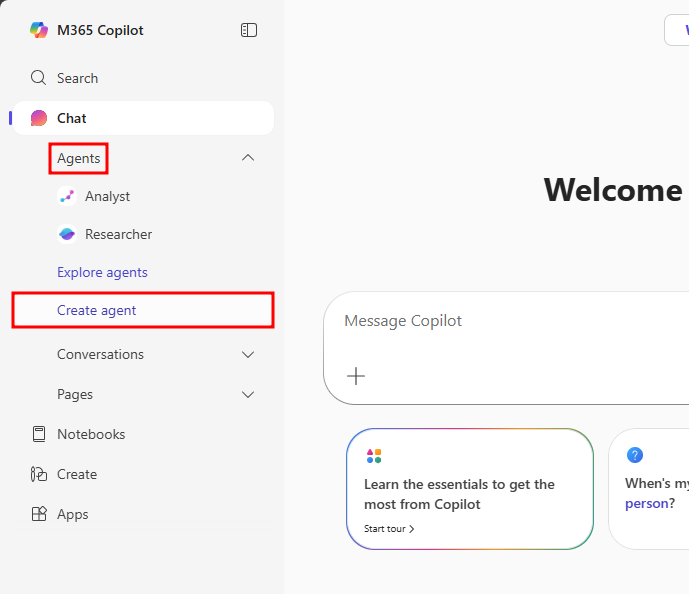
Task: Expand the Conversations section chevron
Action: (249, 354)
